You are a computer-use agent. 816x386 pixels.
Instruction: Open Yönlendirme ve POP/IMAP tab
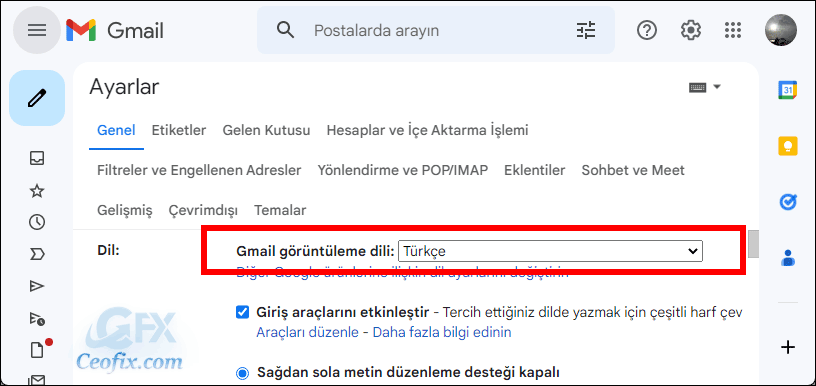403,170
